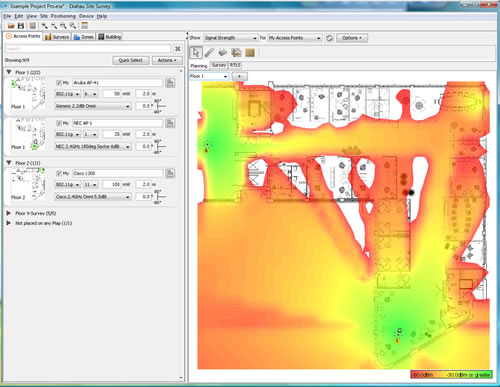Image resolution: width=500 pixels, height=387 pixels.
Task: Clear the search with the X icon
Action: pyautogui.click(x=178, y=49)
